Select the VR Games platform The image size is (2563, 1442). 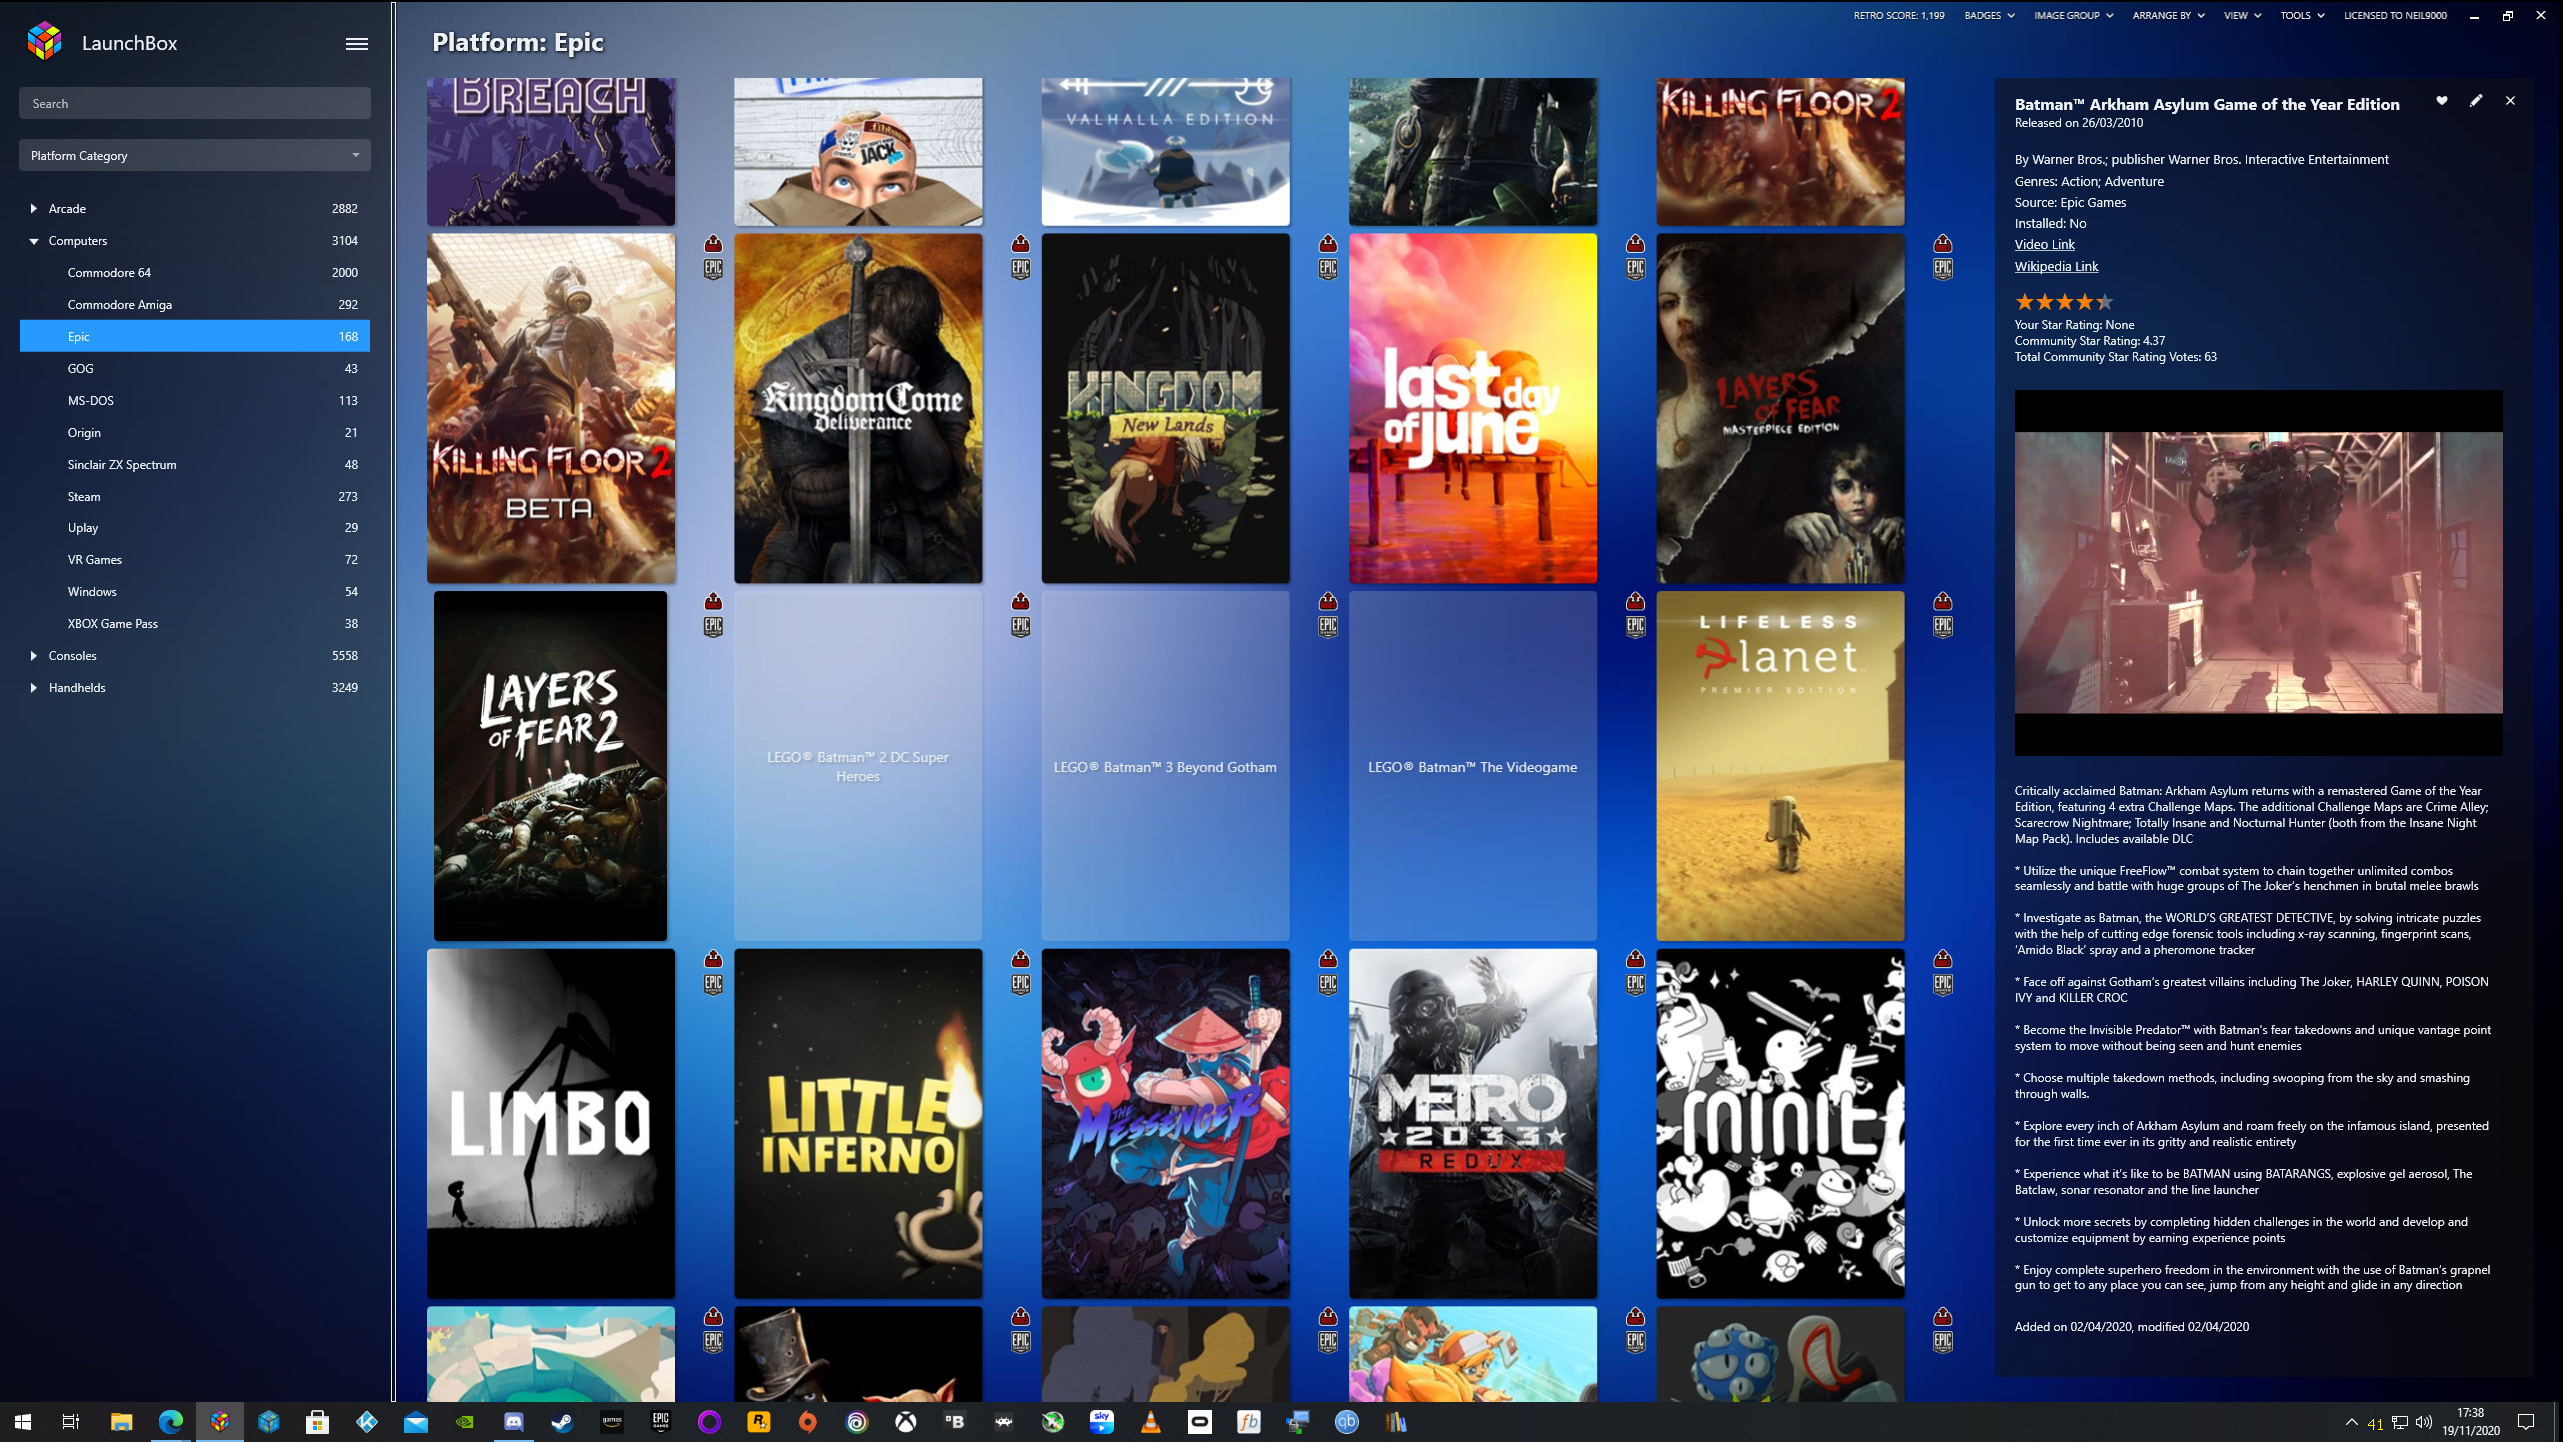point(194,560)
